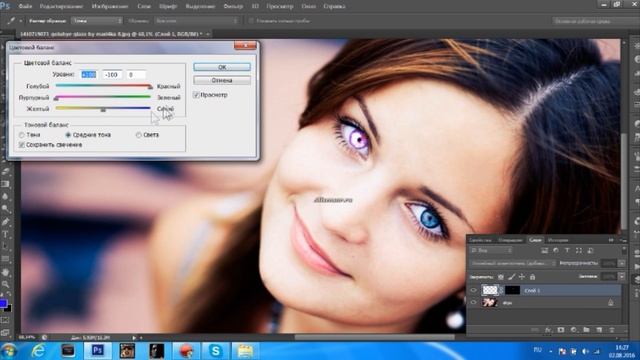
Task: Lock image pixels brush icon
Action: pyautogui.click(x=511, y=277)
